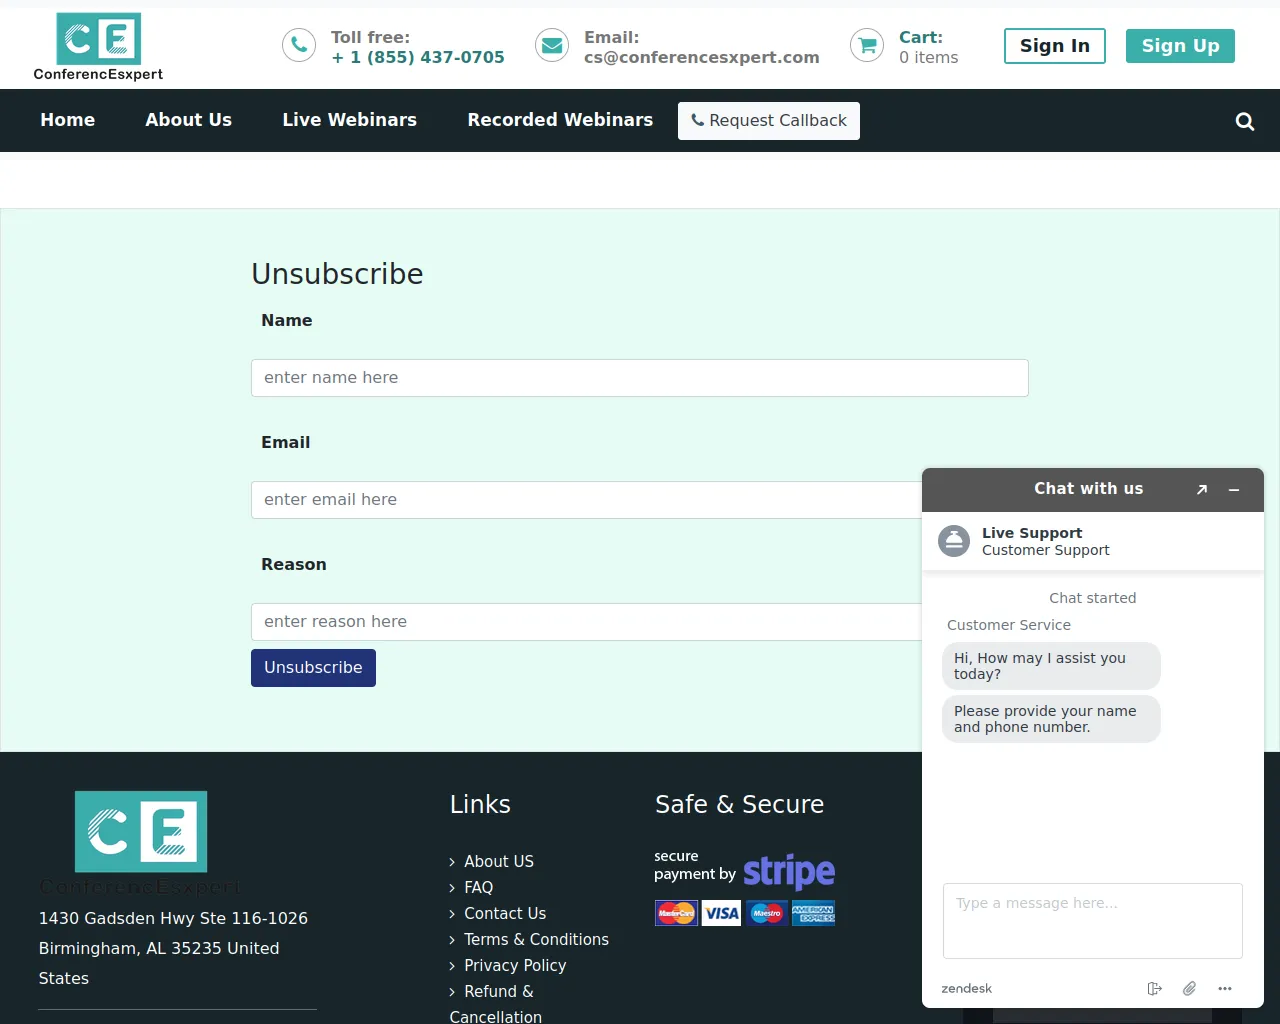The width and height of the screenshot is (1280, 1024).
Task: Select the Privacy Policy link
Action: point(515,965)
